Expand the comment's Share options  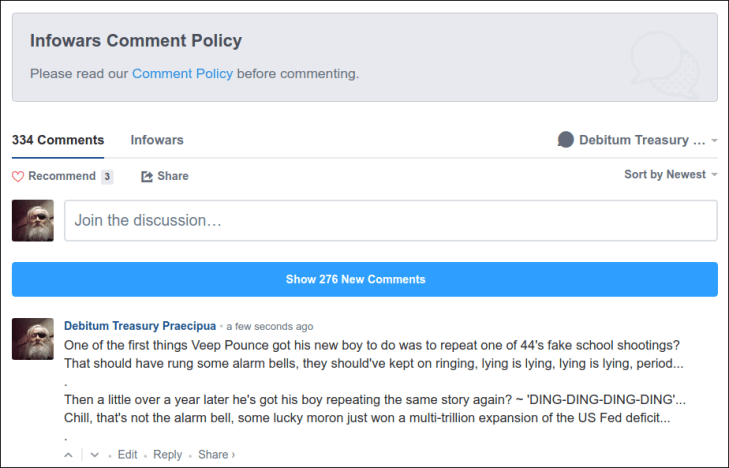coord(216,454)
